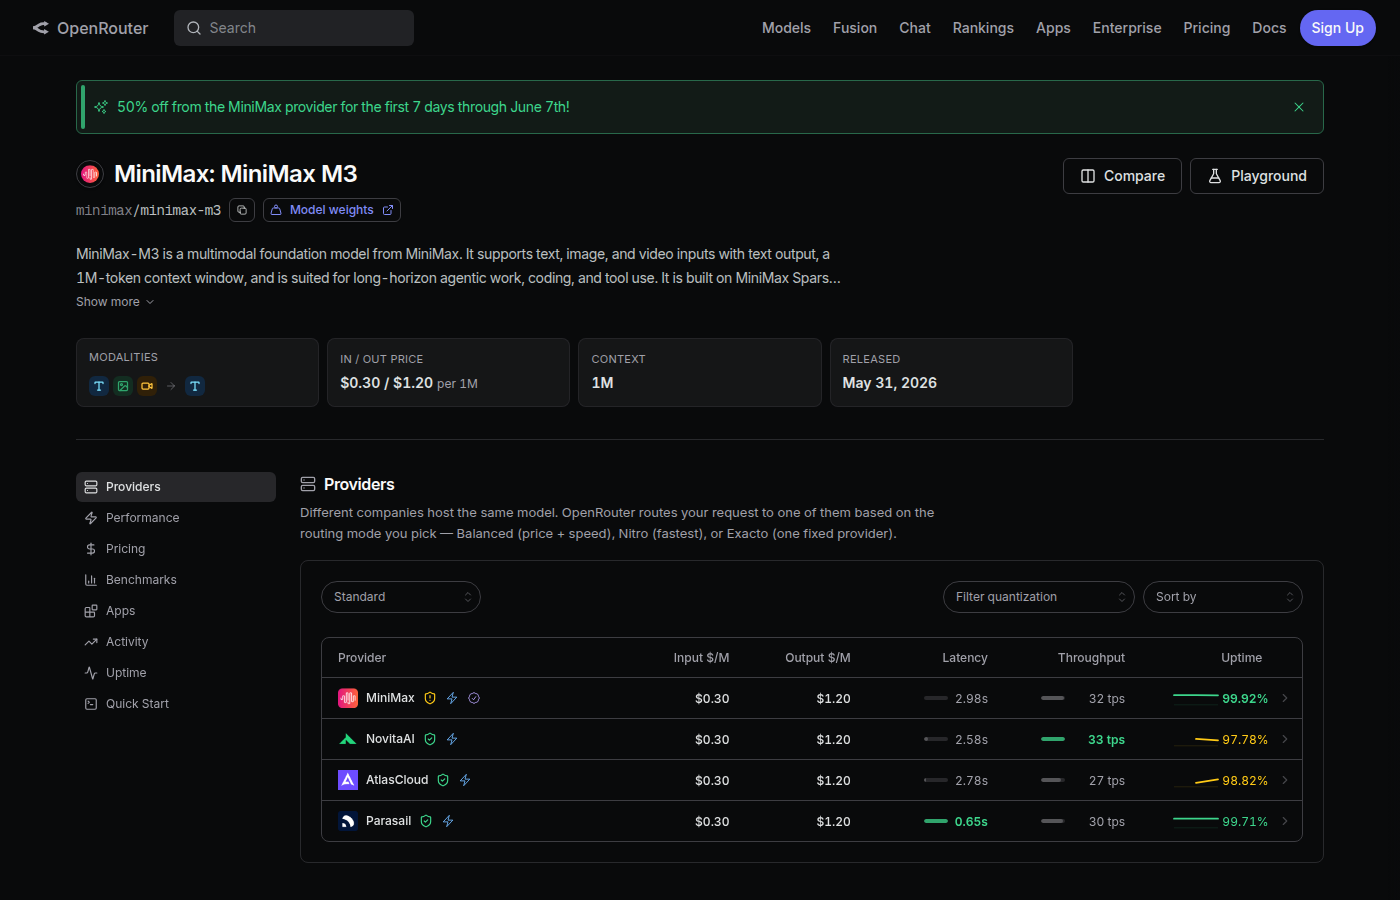Screen dimensions: 1400x900
Task: Click the yellow shield icon next to MiniMax
Action: [x=430, y=698]
